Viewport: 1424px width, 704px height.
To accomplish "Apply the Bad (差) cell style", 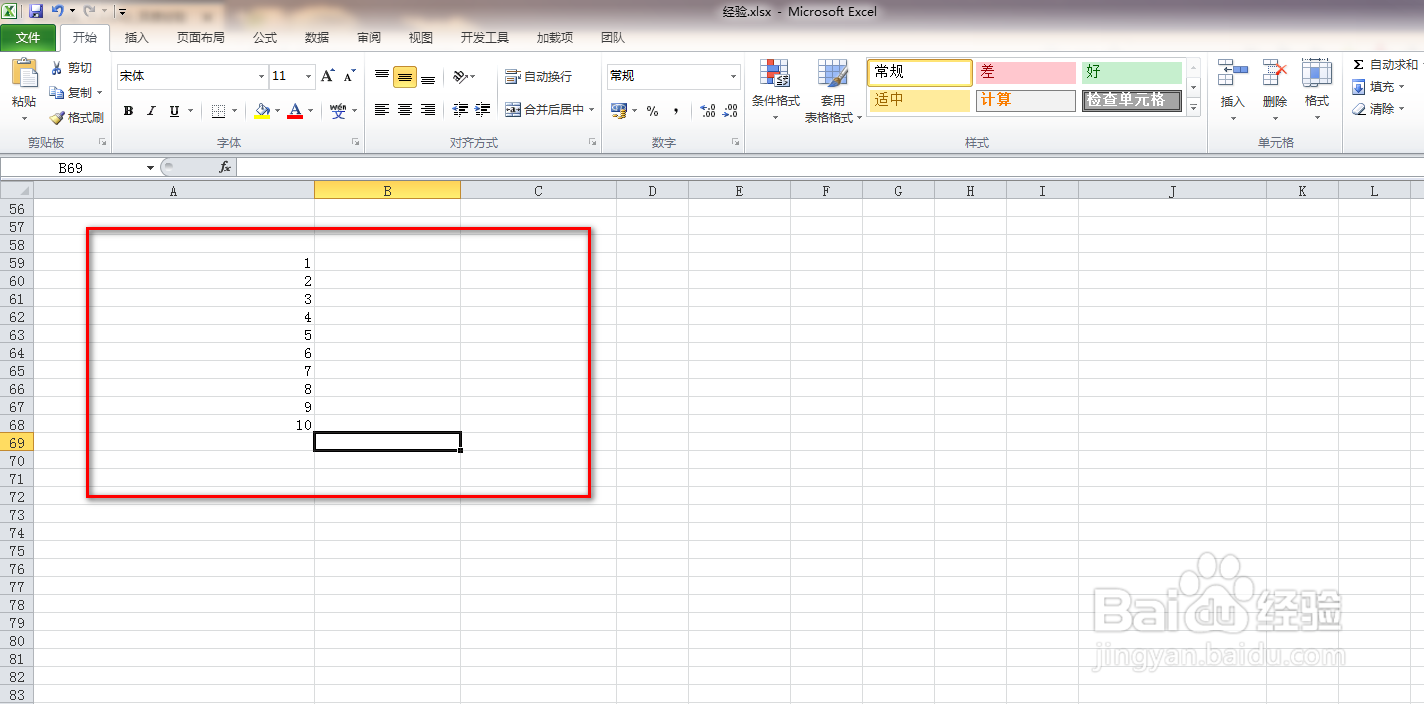I will [x=1025, y=72].
